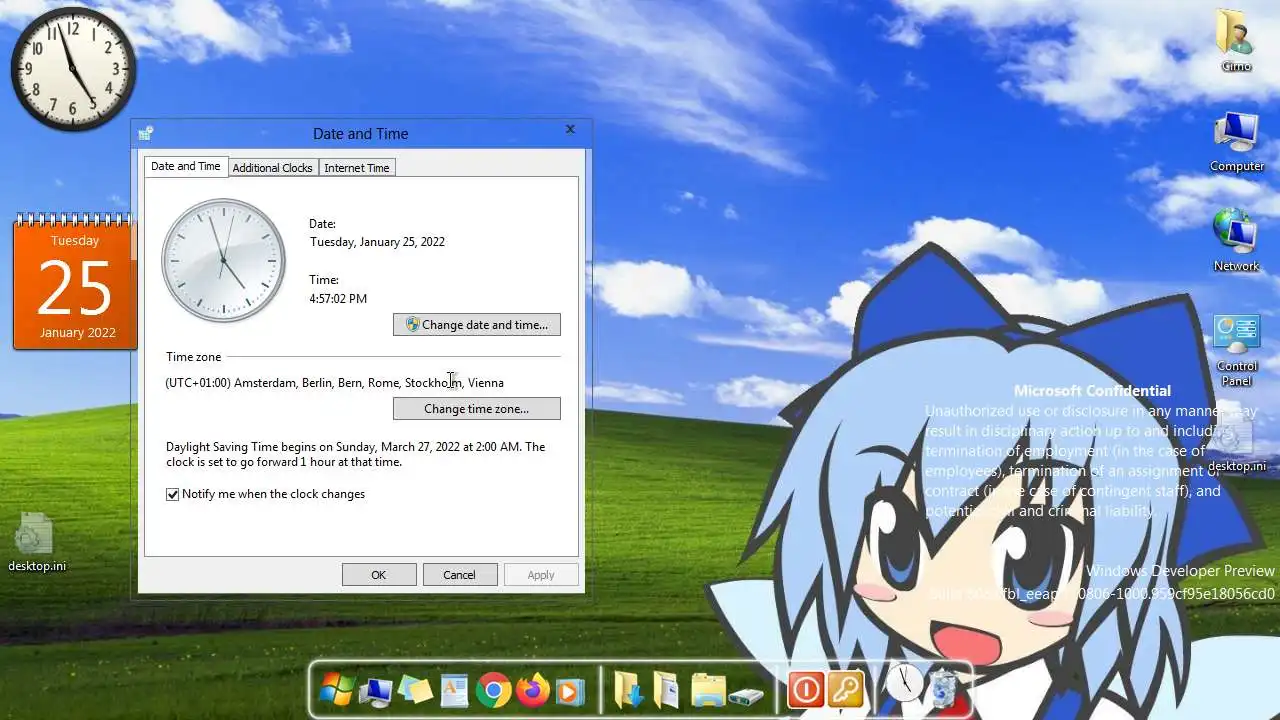
Task: Close the Date and Time dialog
Action: (x=570, y=129)
